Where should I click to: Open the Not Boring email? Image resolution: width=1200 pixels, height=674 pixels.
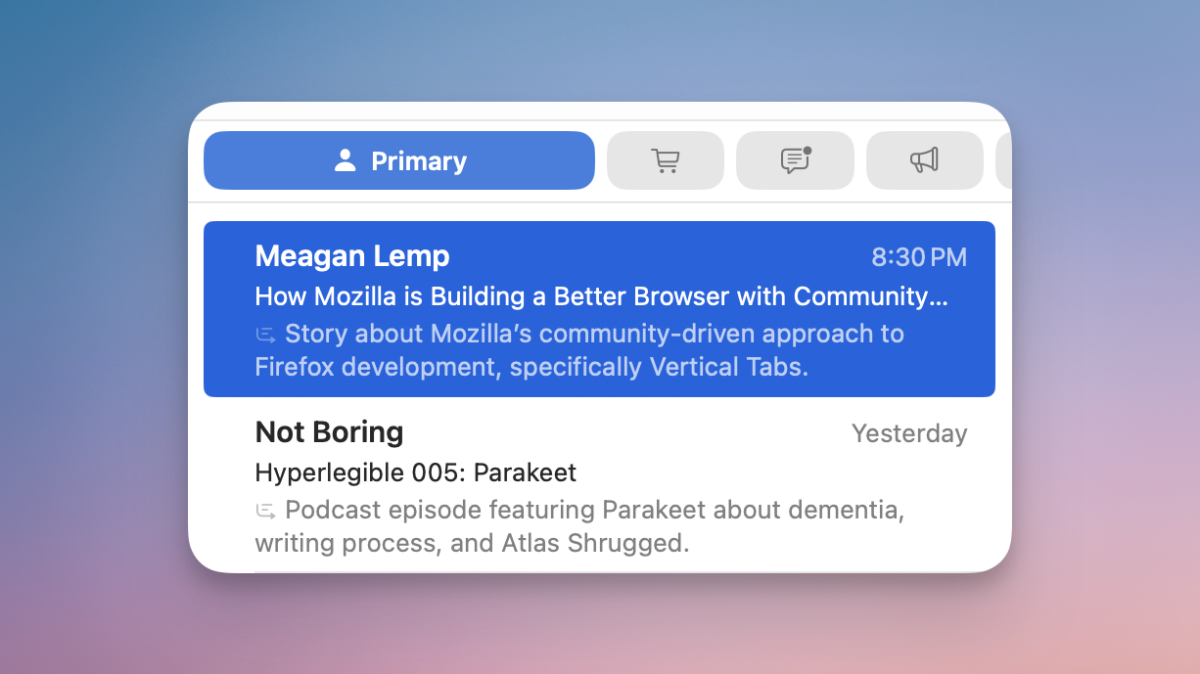tap(599, 486)
